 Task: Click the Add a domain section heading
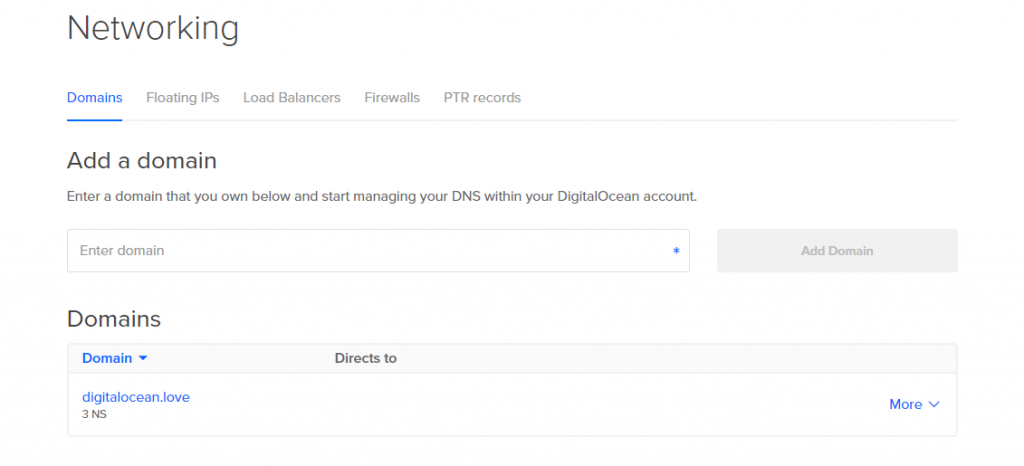pos(141,160)
